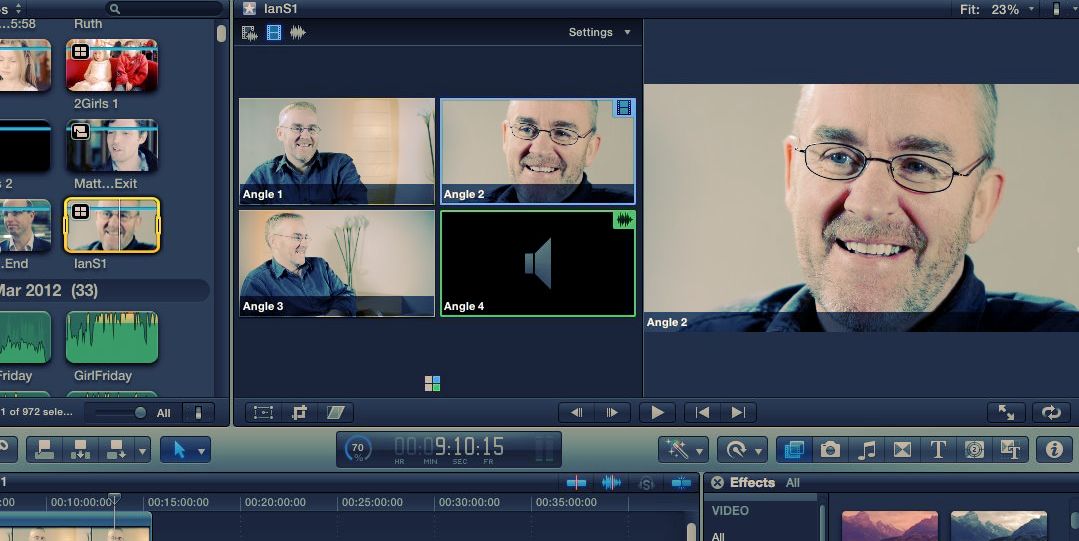Enable video and audio angle switching

[250, 32]
